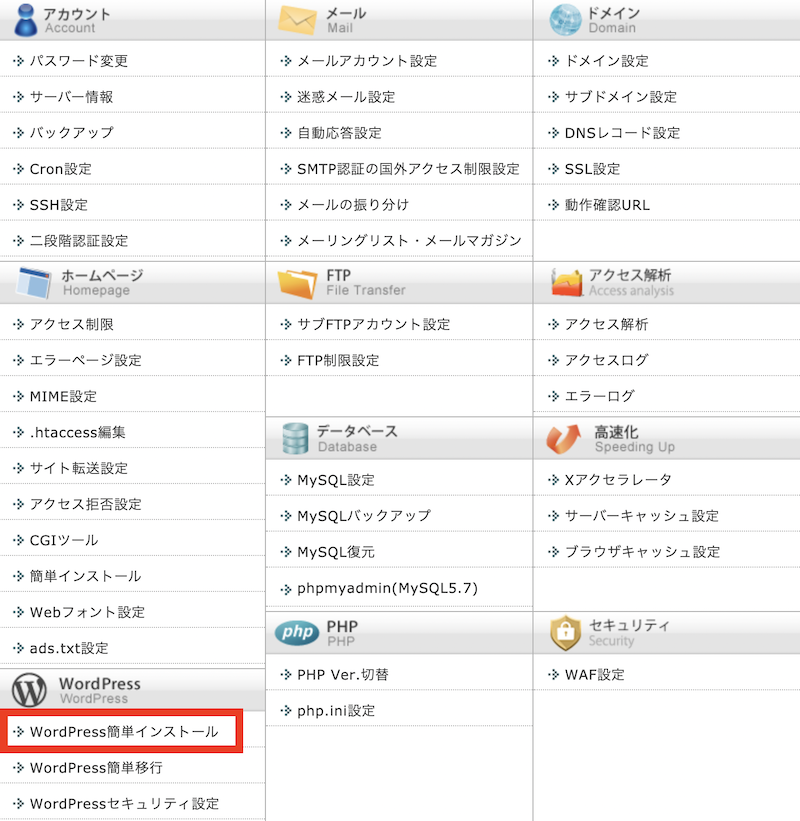Open ブラウザキャッシュ設定

coord(642,552)
